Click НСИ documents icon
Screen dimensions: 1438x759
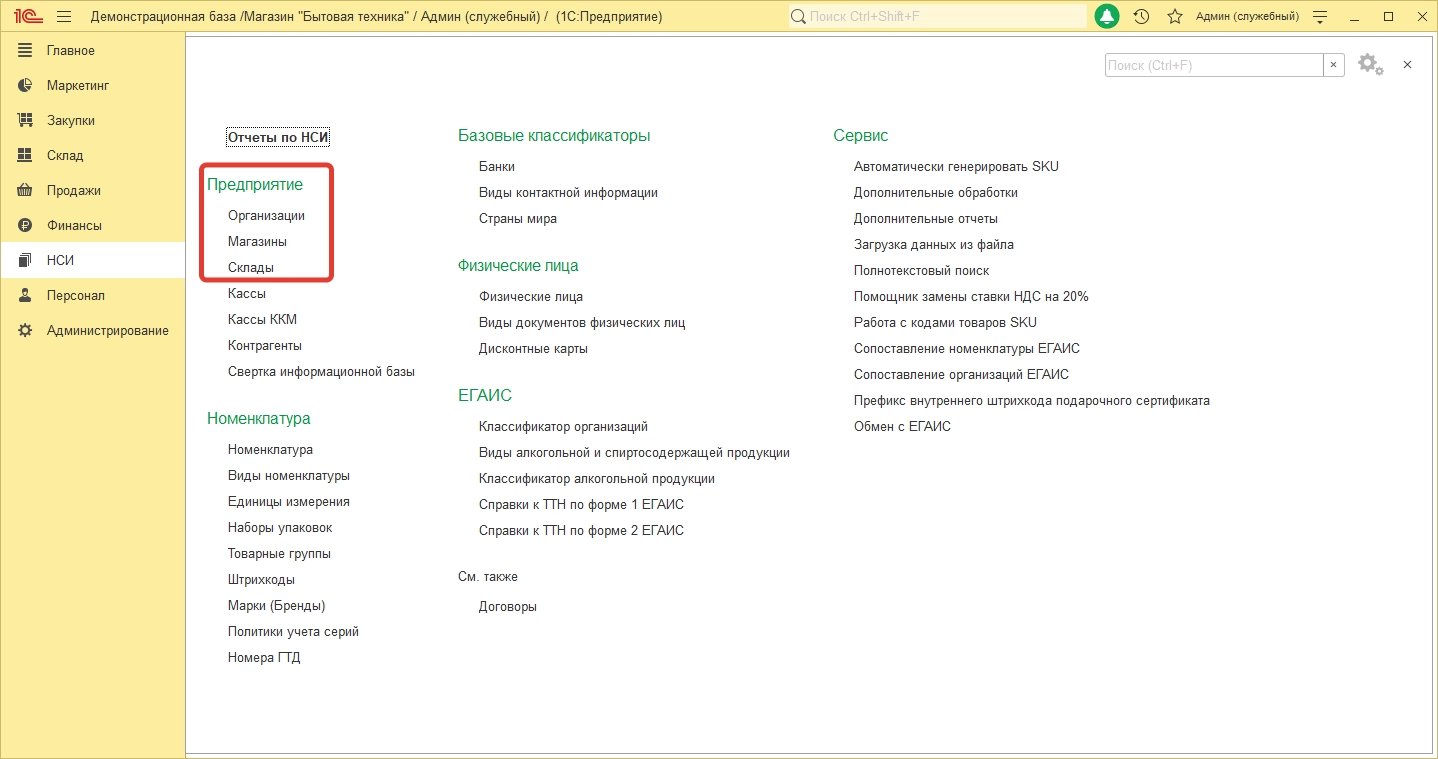tap(26, 261)
